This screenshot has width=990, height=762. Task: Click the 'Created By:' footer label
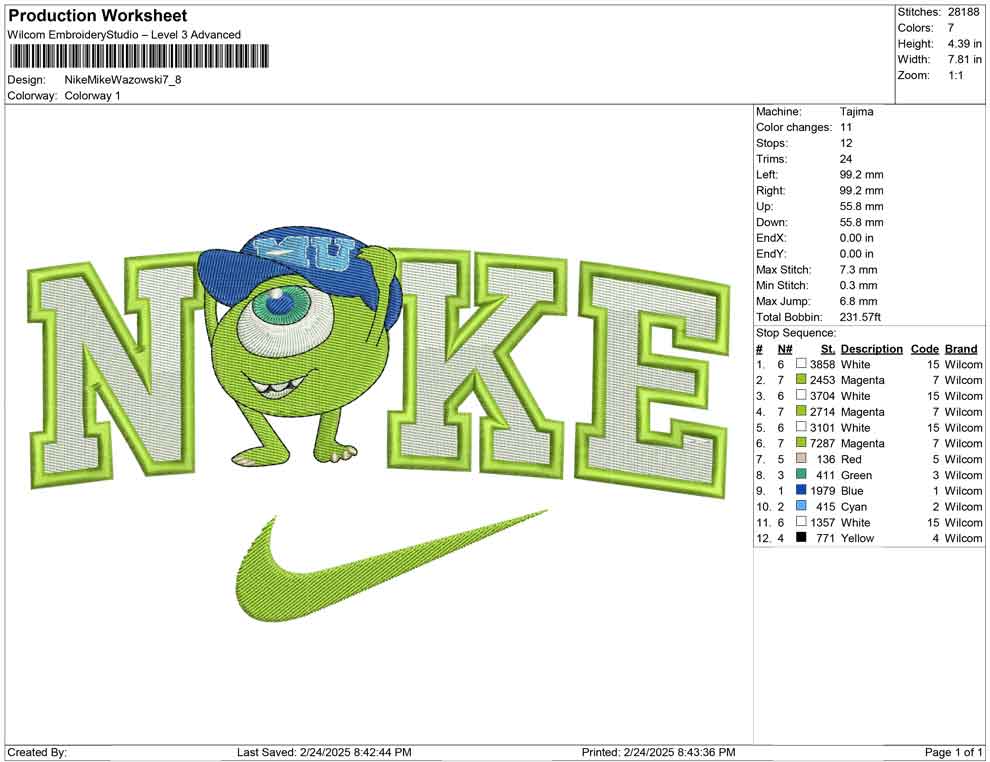[37, 752]
